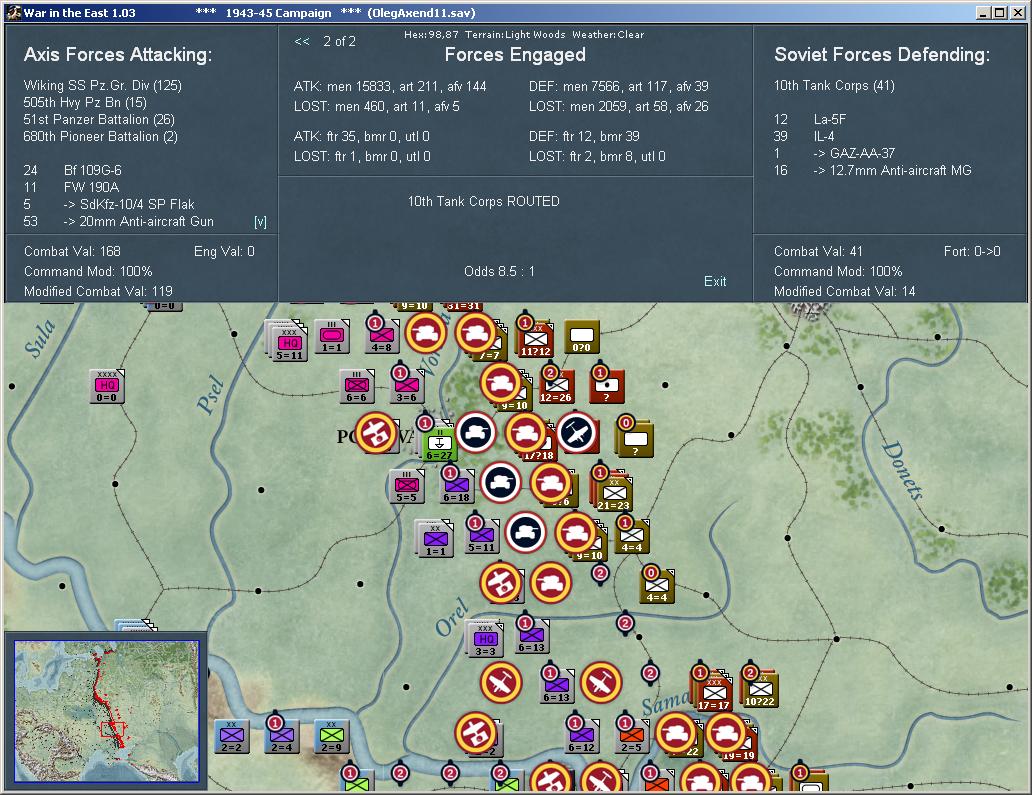Screen dimensions: 1032x795
Task: Select the purple 5=11 unit counter
Action: (x=481, y=536)
